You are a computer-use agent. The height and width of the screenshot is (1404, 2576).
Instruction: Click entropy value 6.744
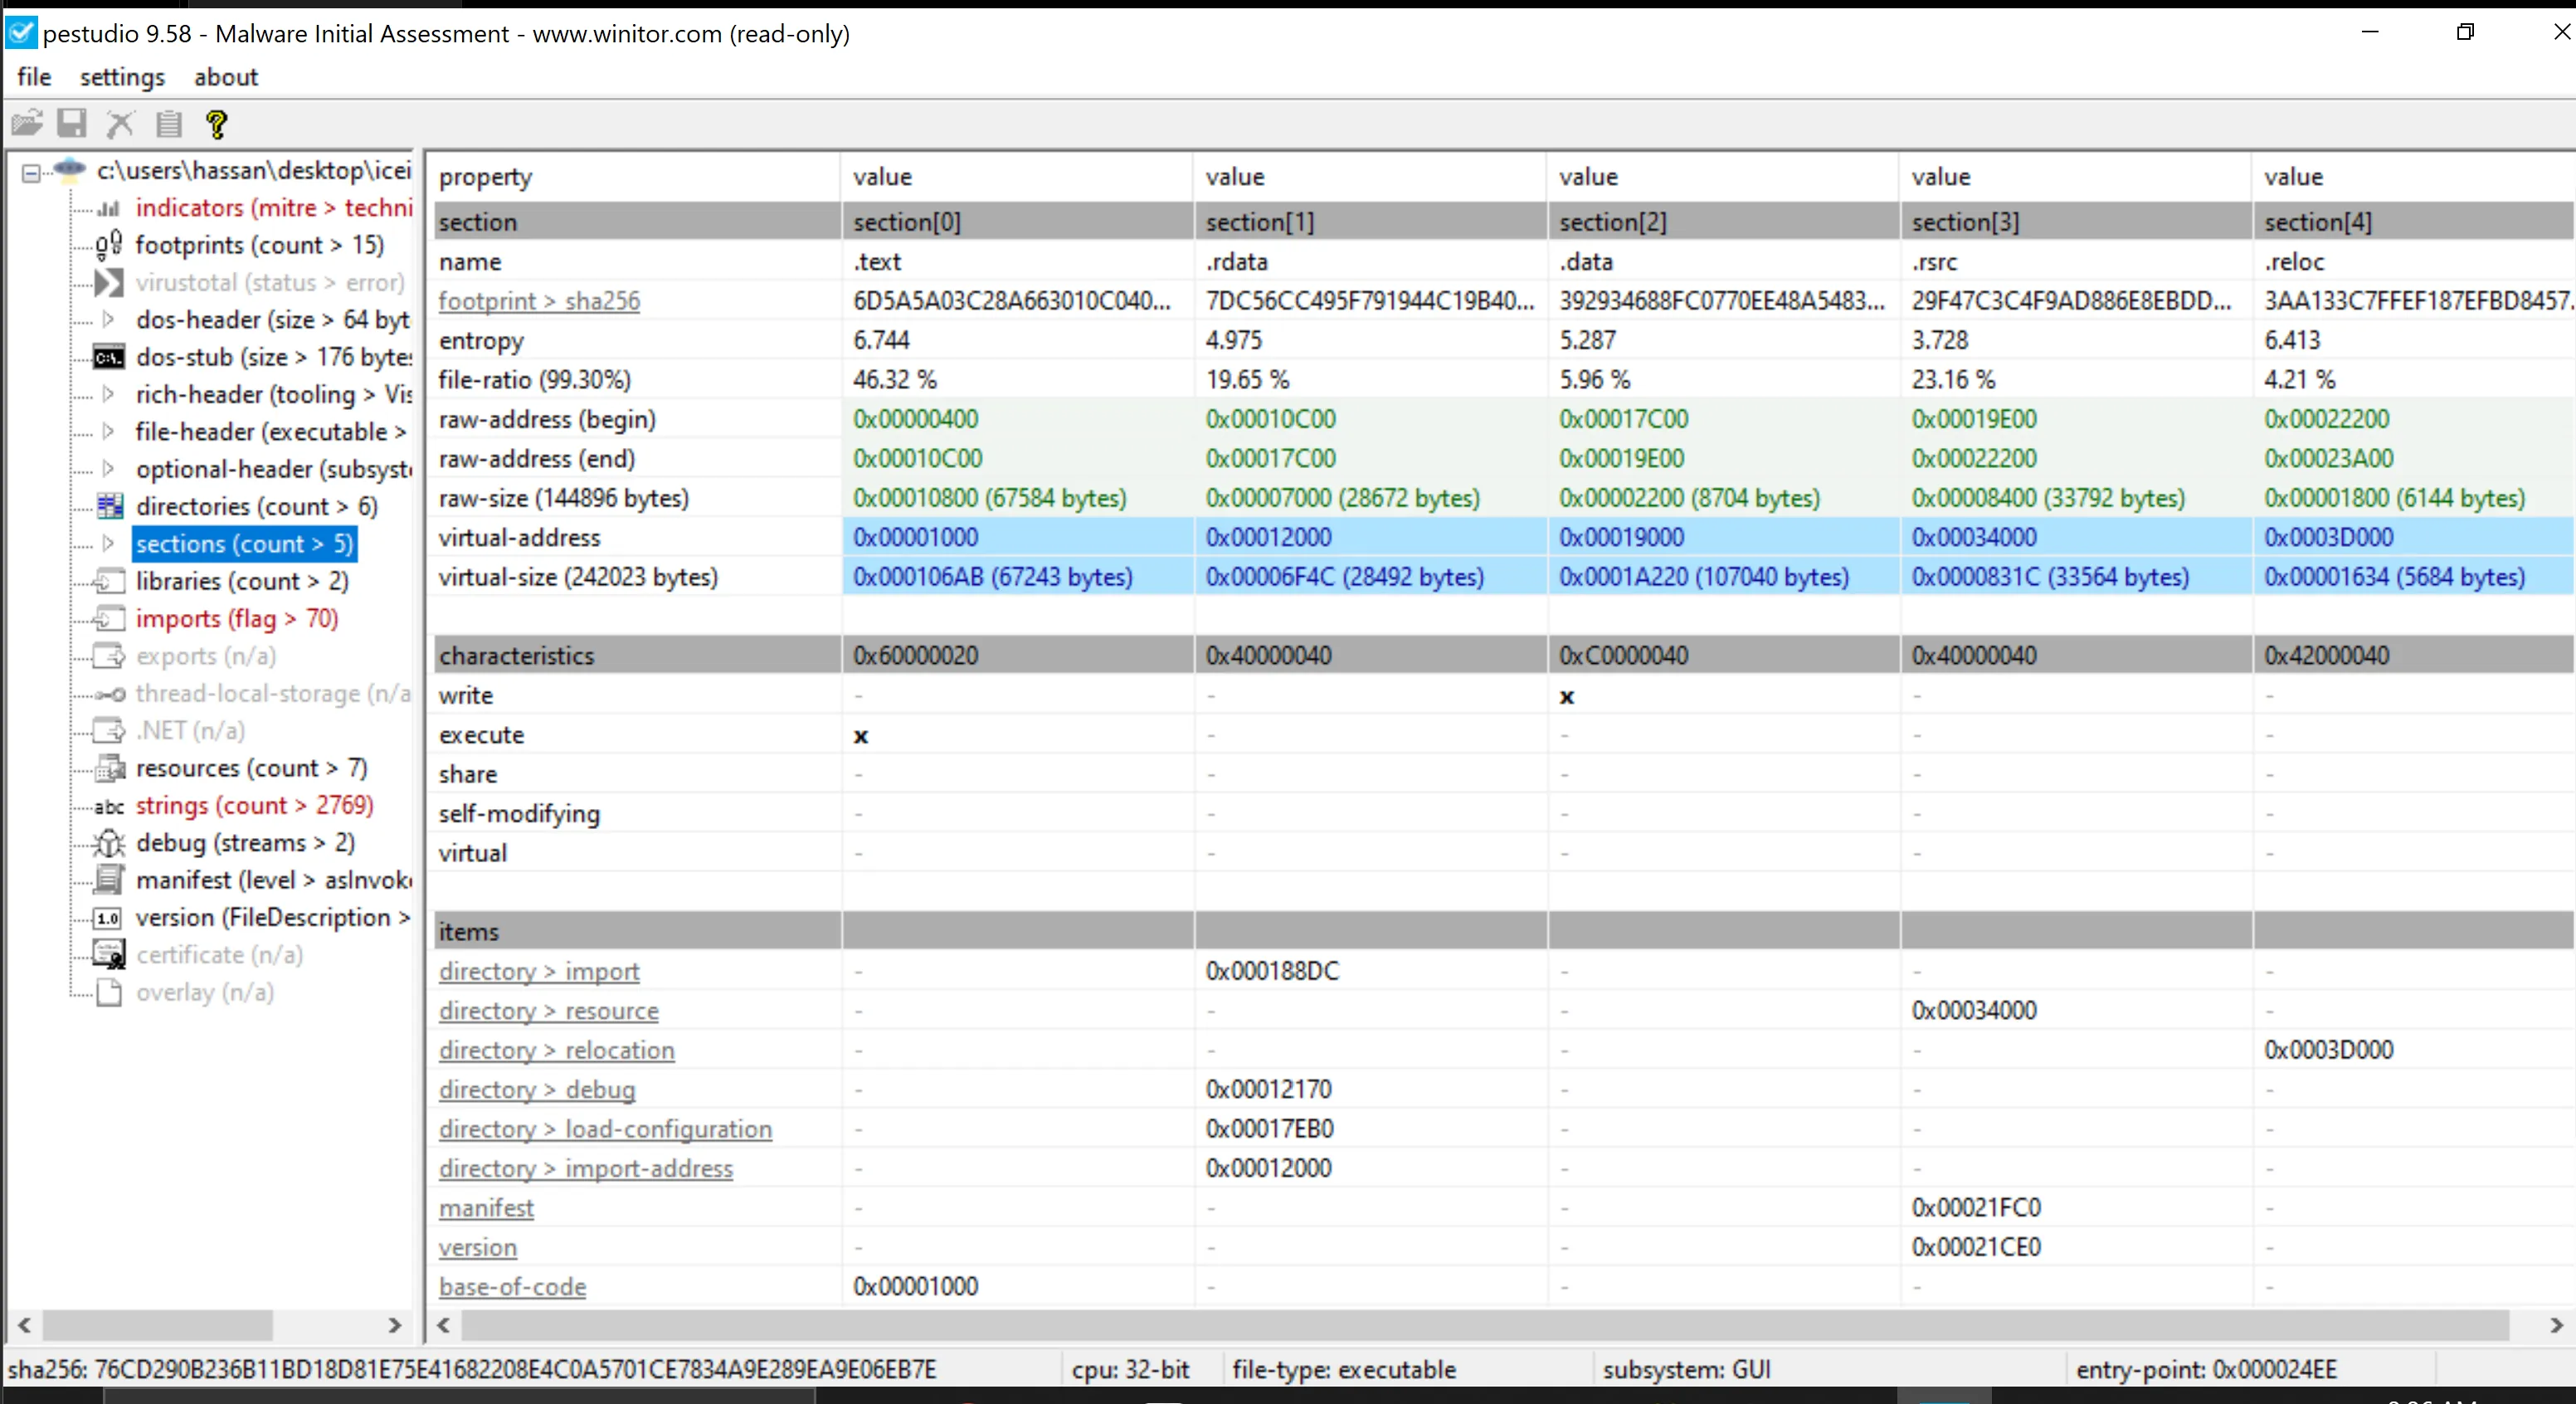click(x=881, y=341)
